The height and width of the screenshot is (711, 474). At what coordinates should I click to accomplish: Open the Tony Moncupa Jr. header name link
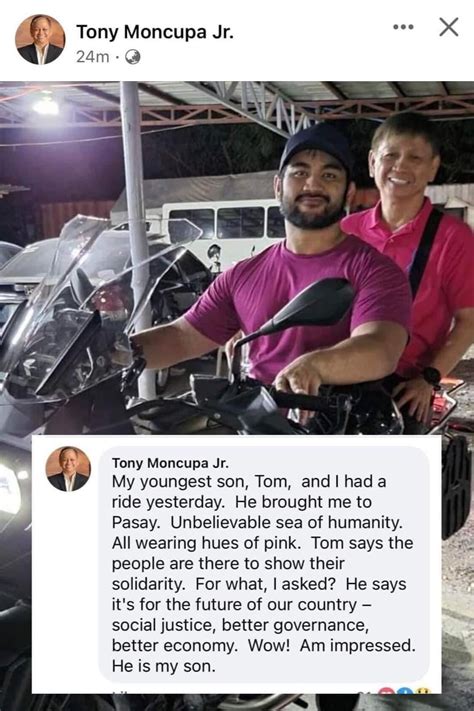[x=155, y=32]
